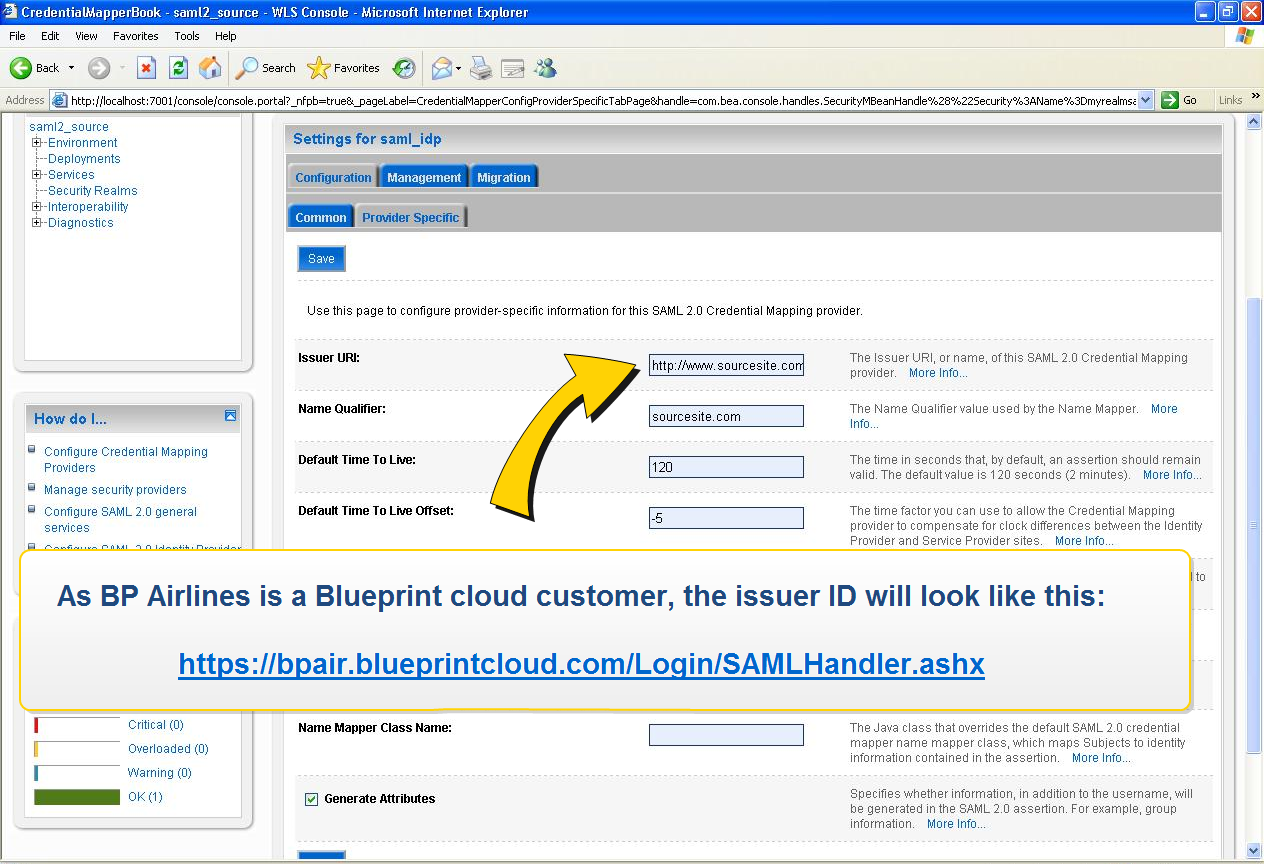Image resolution: width=1264 pixels, height=864 pixels.
Task: Open Configure Credential Mapping Providers link
Action: click(x=126, y=460)
